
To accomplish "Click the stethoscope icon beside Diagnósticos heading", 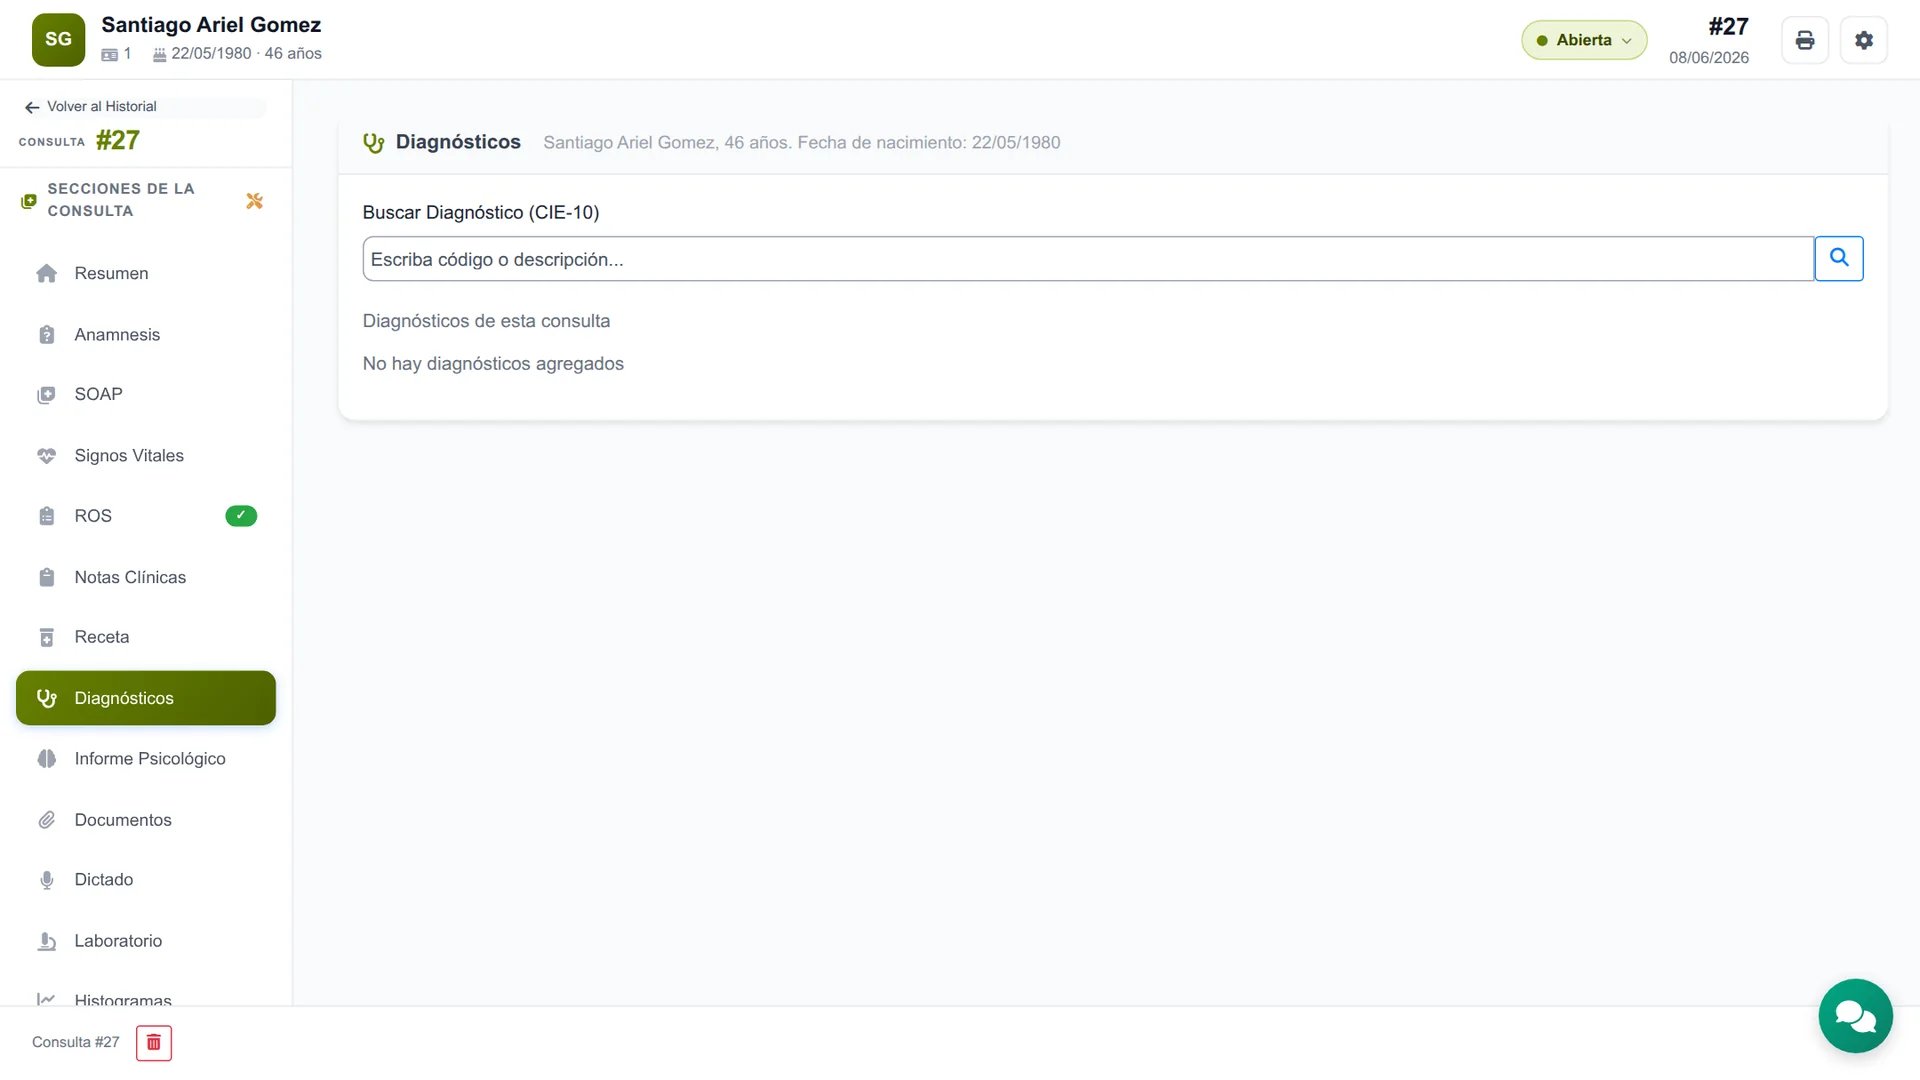I will [374, 143].
